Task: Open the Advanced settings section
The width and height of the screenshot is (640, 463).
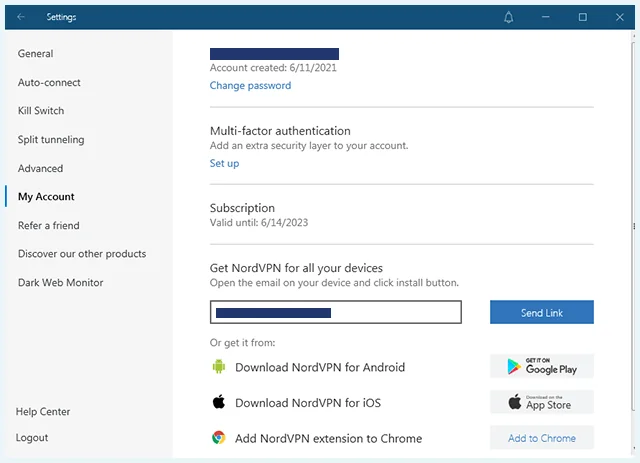Action: coord(40,168)
